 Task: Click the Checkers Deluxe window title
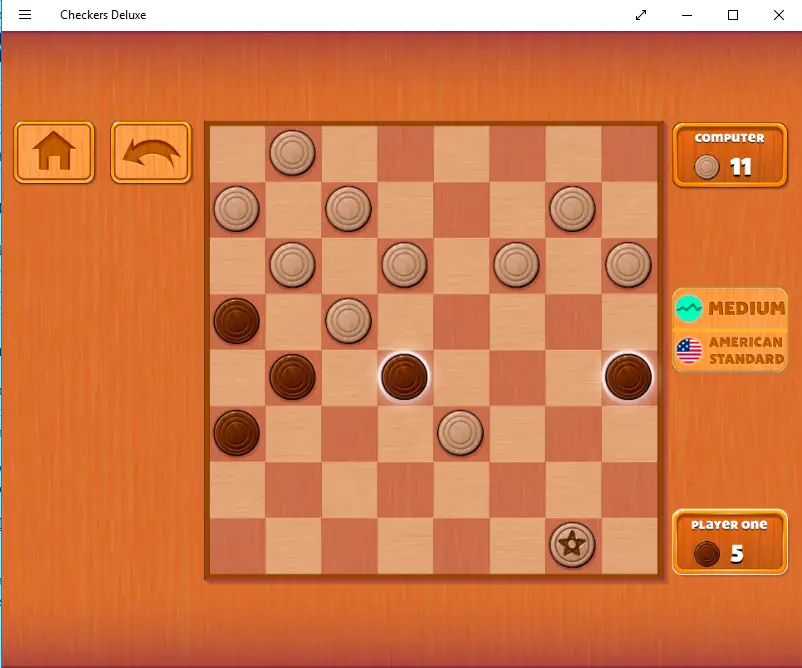tap(103, 15)
